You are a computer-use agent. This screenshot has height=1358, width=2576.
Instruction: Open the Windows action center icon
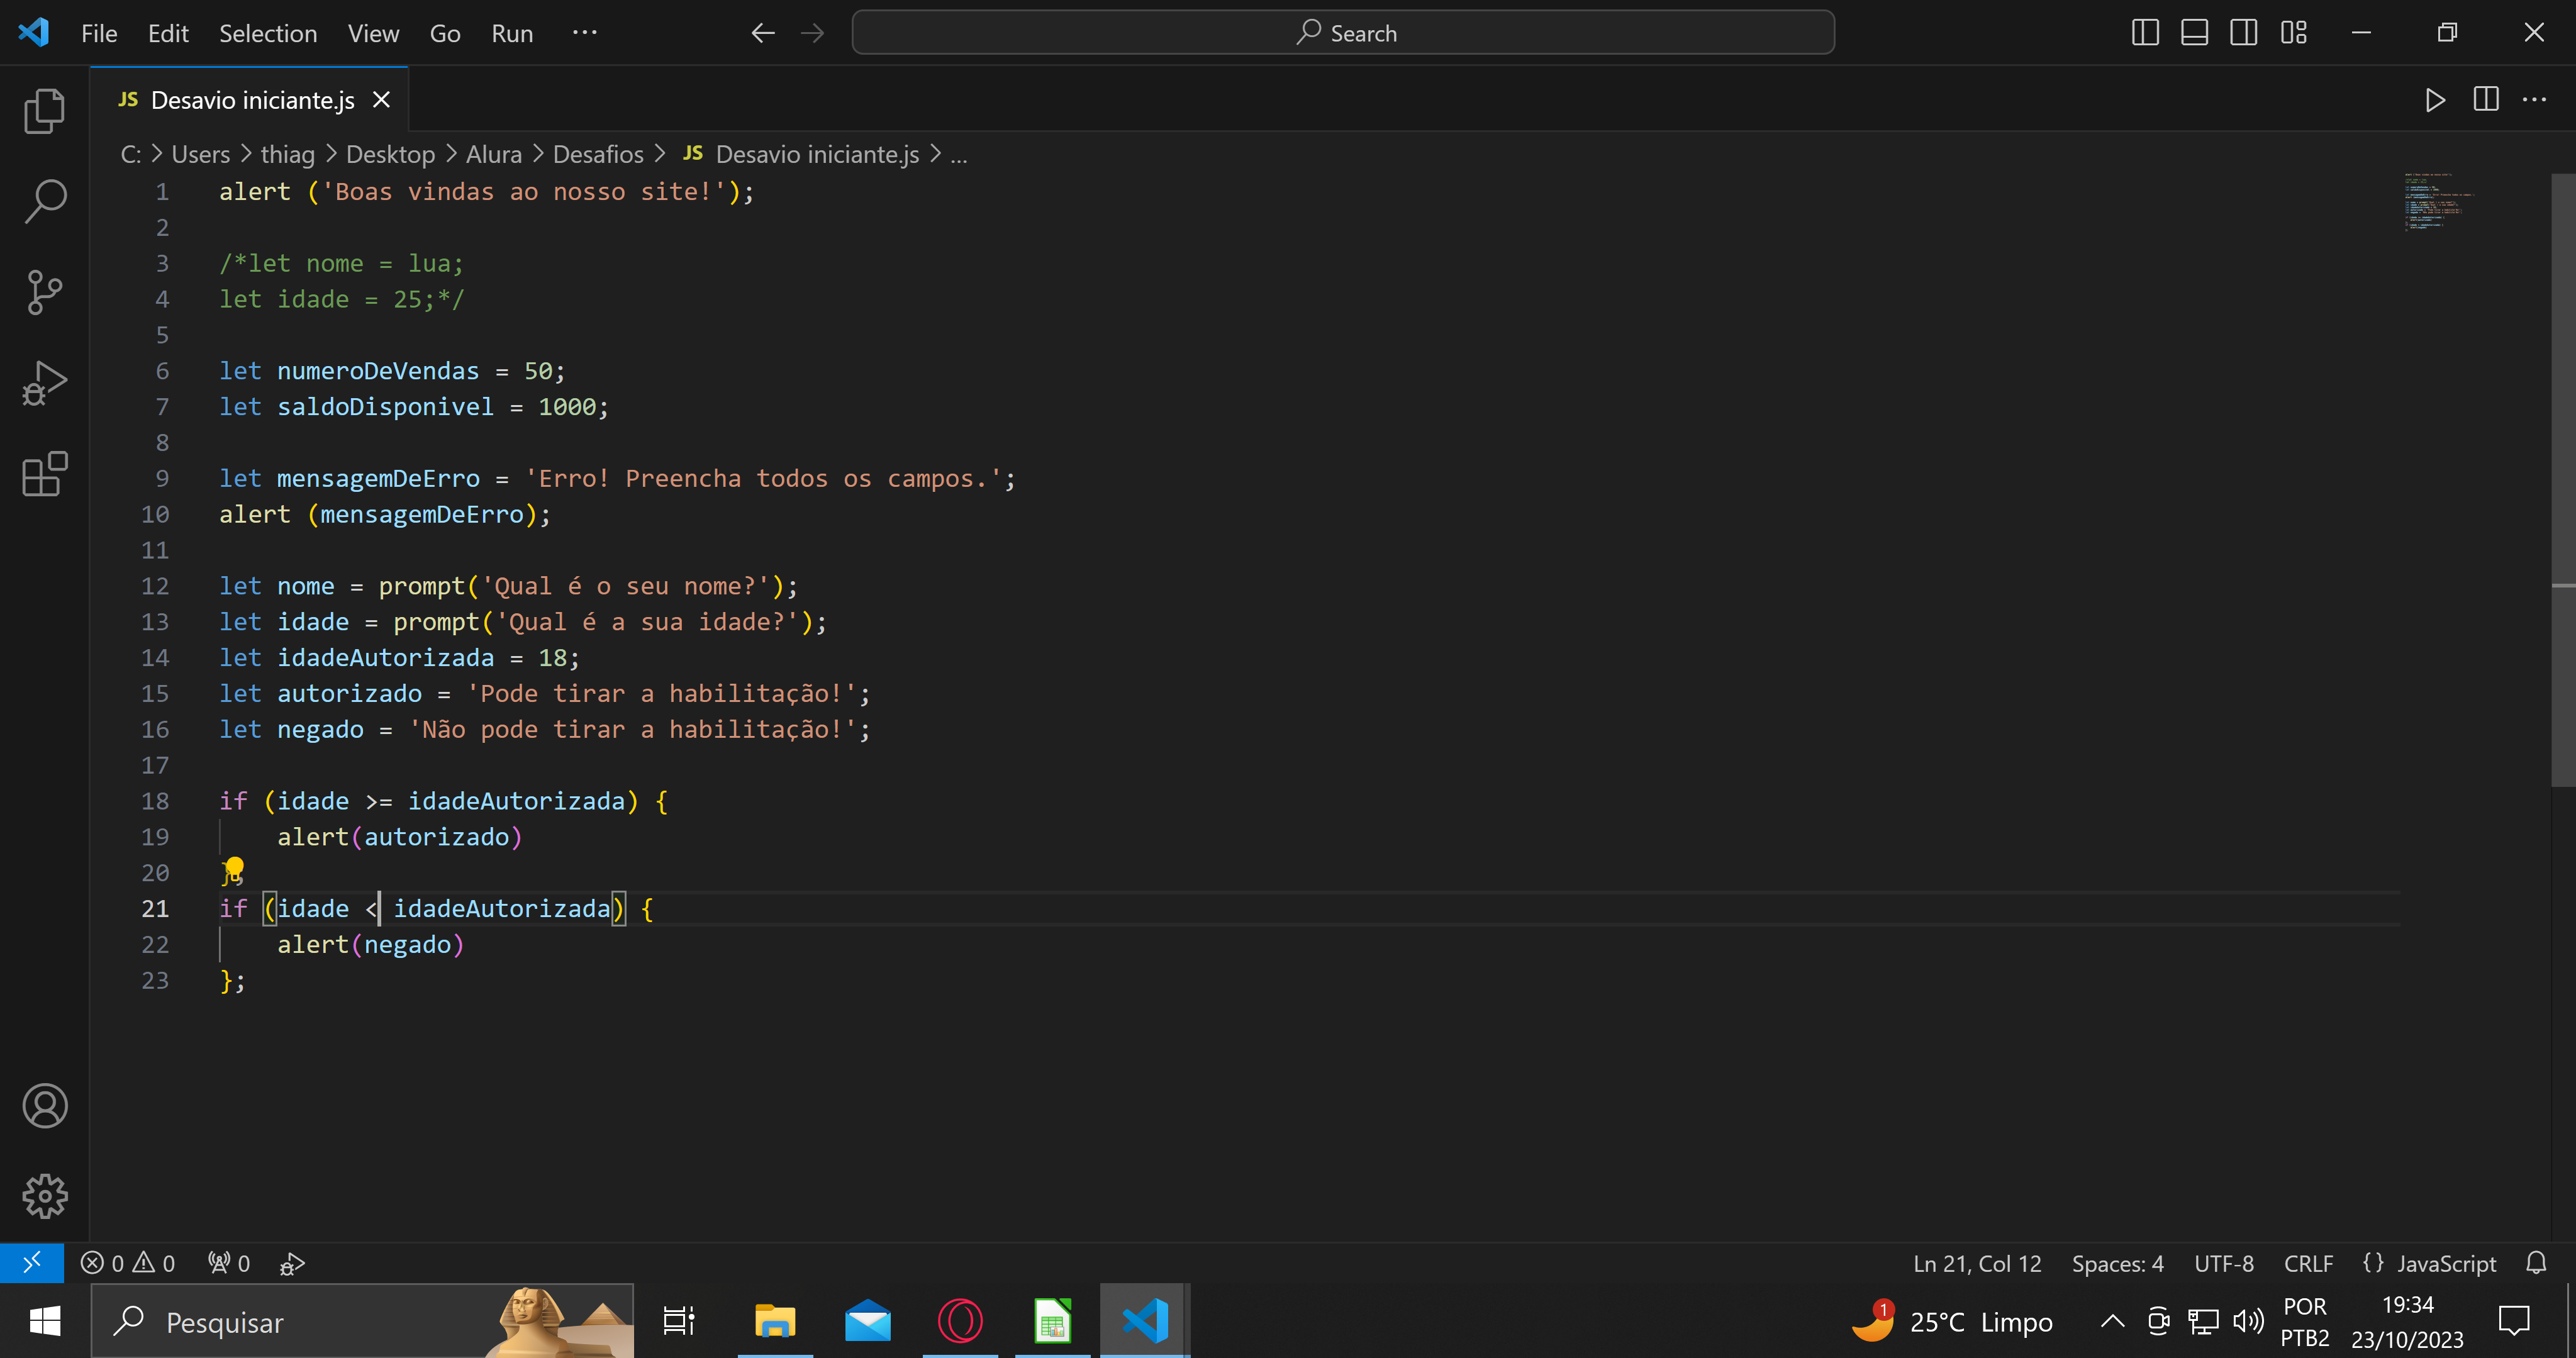pyautogui.click(x=2514, y=1322)
